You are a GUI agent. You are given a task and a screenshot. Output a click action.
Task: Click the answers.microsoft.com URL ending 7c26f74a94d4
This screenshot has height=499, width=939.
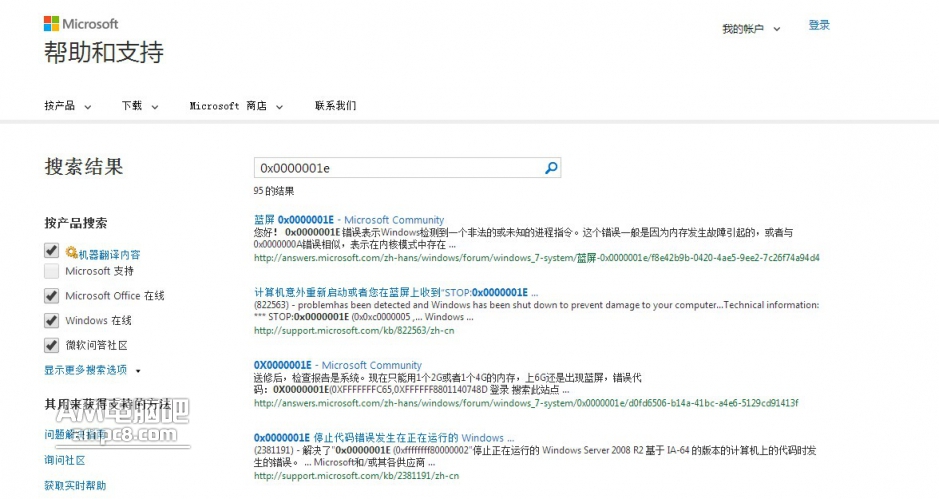click(537, 258)
